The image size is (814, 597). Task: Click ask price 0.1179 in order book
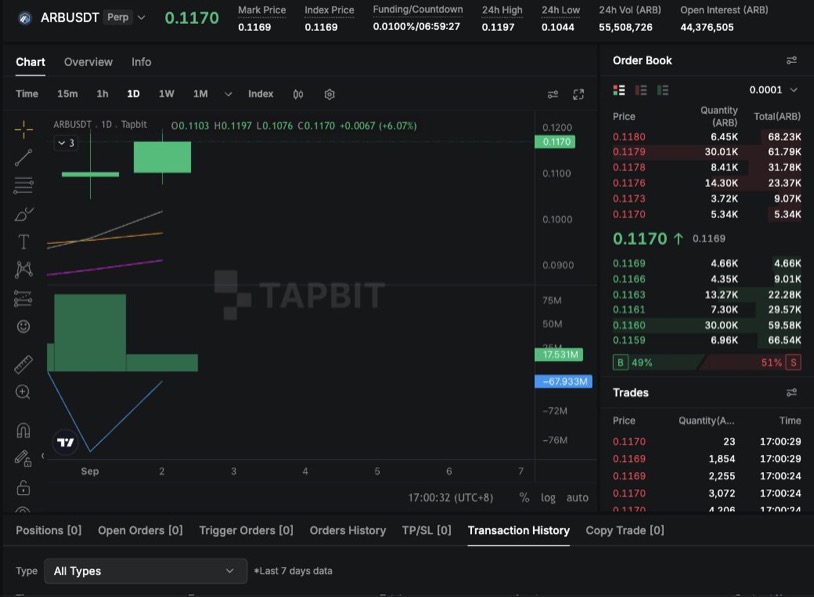tap(629, 152)
